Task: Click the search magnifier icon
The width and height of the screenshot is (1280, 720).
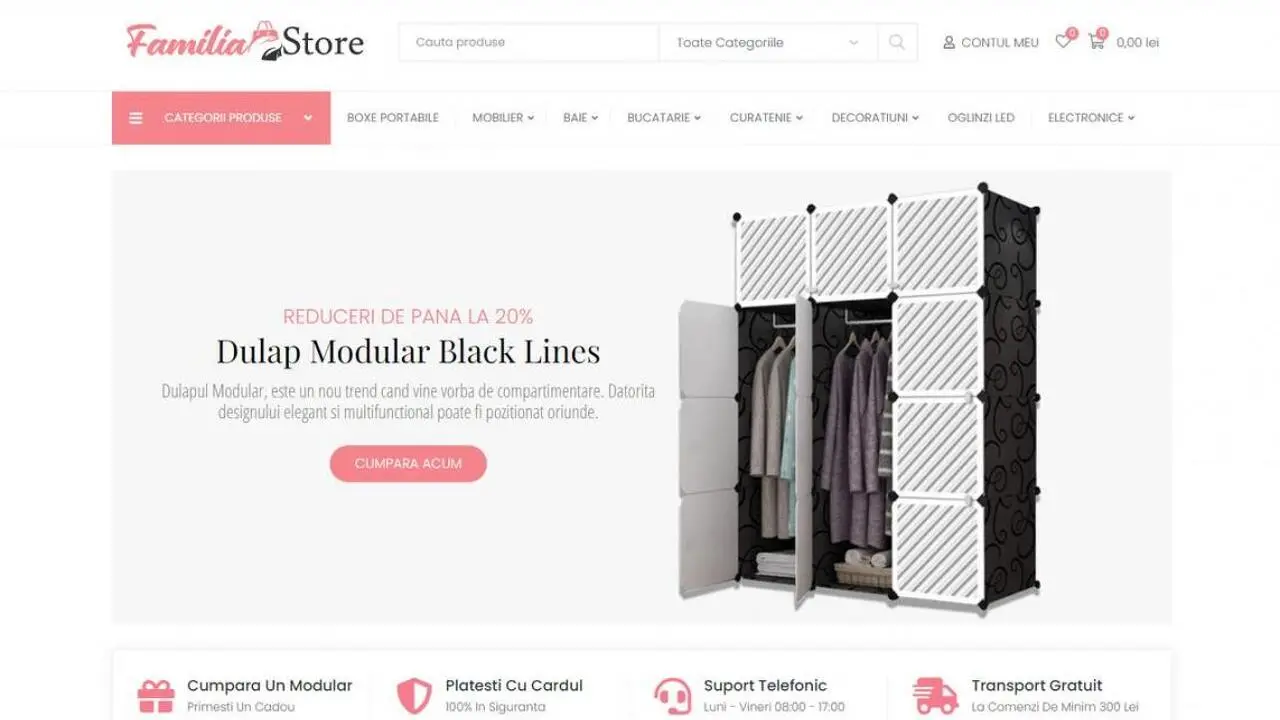Action: 897,42
